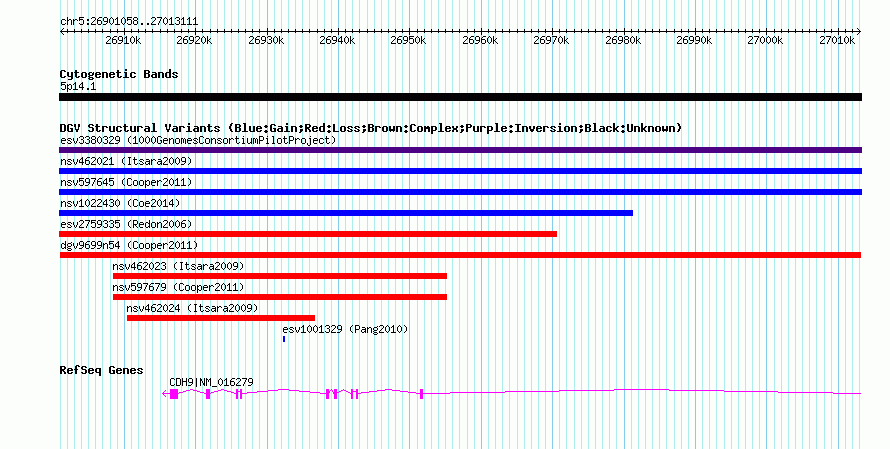Click the RefSeq Genes track title
Viewport: 890px width, 449px height.
click(x=101, y=371)
